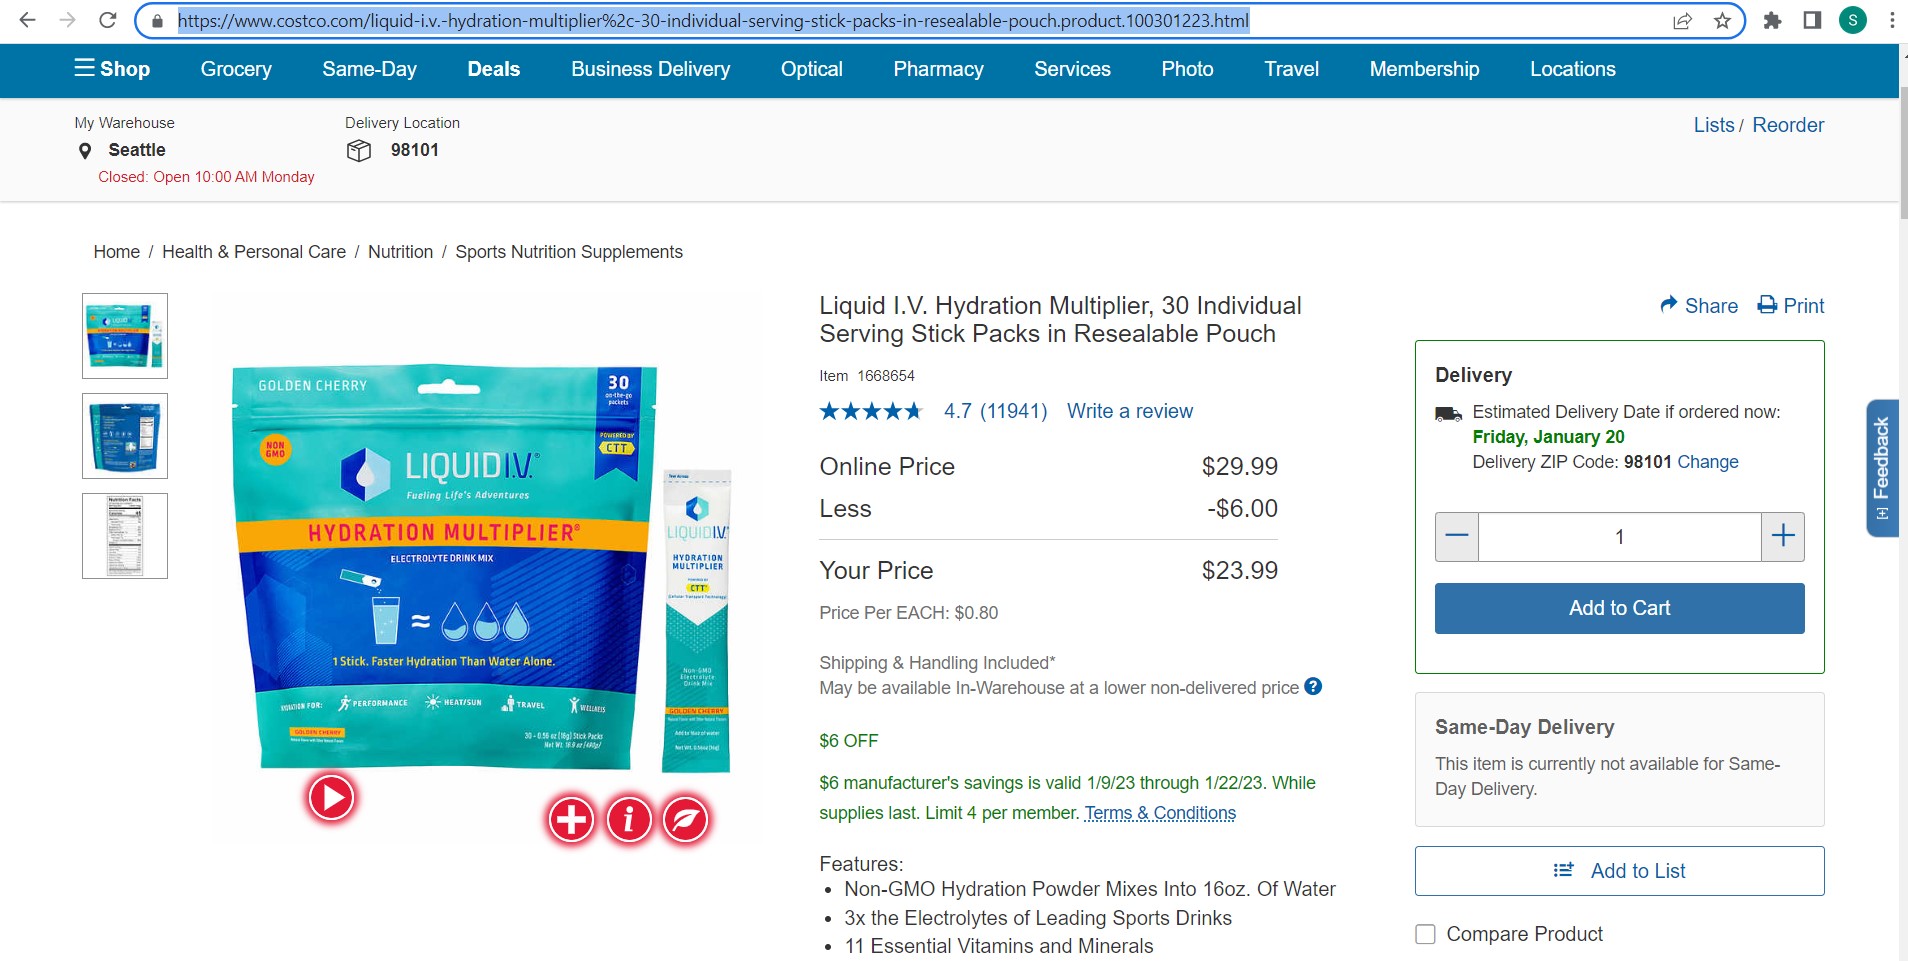Screen dimensions: 1908x961
Task: Open the shipping info question mark tooltip
Action: click(x=1313, y=686)
